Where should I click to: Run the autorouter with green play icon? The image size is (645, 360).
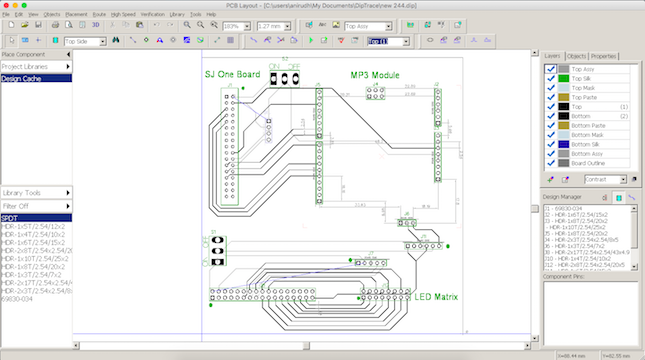click(311, 40)
